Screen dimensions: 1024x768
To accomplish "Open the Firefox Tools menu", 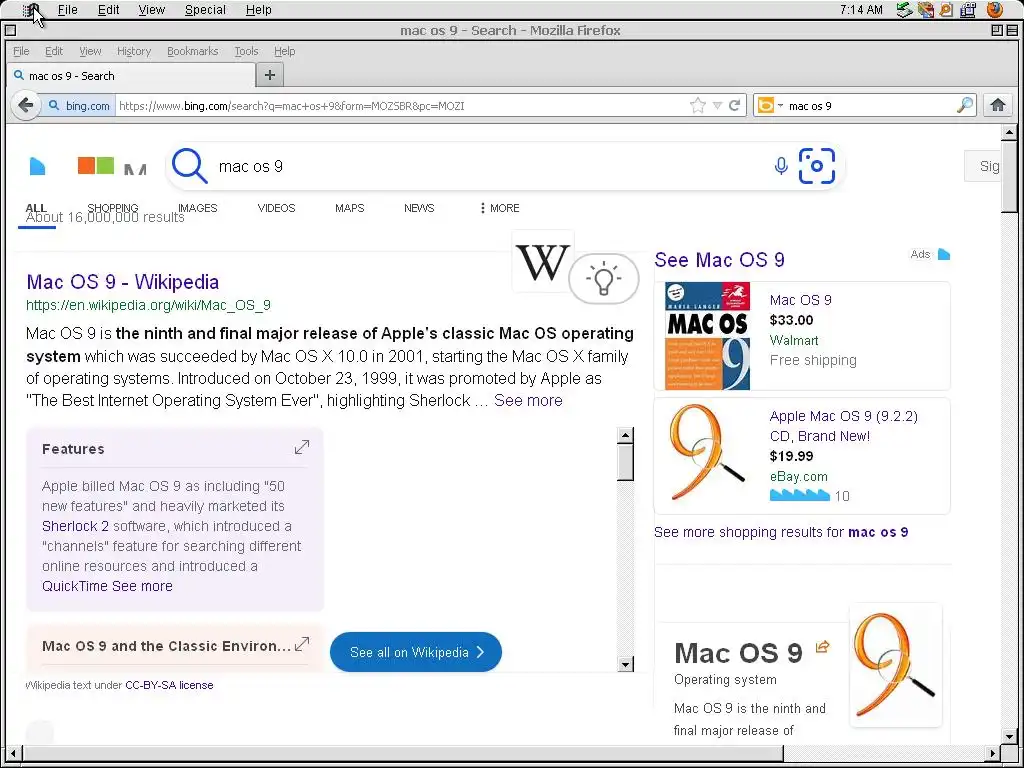I will tap(246, 51).
